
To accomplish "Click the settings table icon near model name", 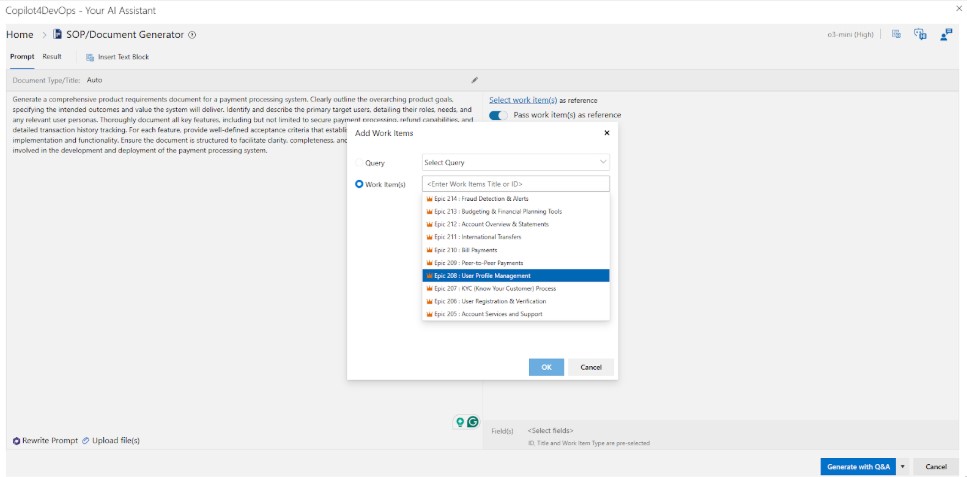I will click(896, 35).
